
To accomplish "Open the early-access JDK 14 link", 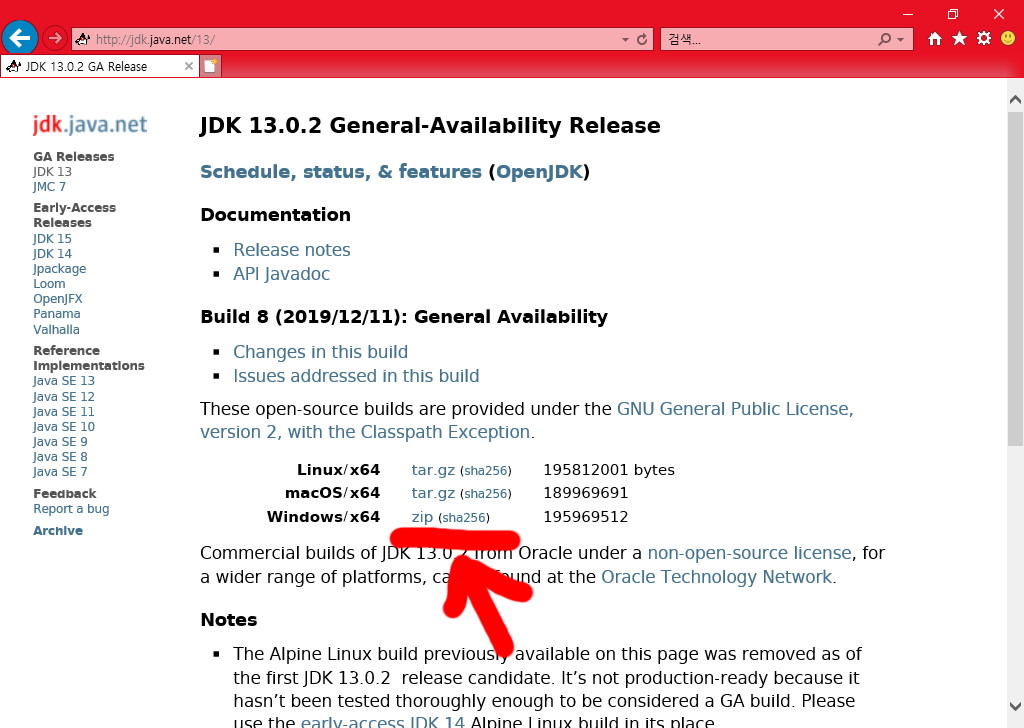I will (382, 721).
